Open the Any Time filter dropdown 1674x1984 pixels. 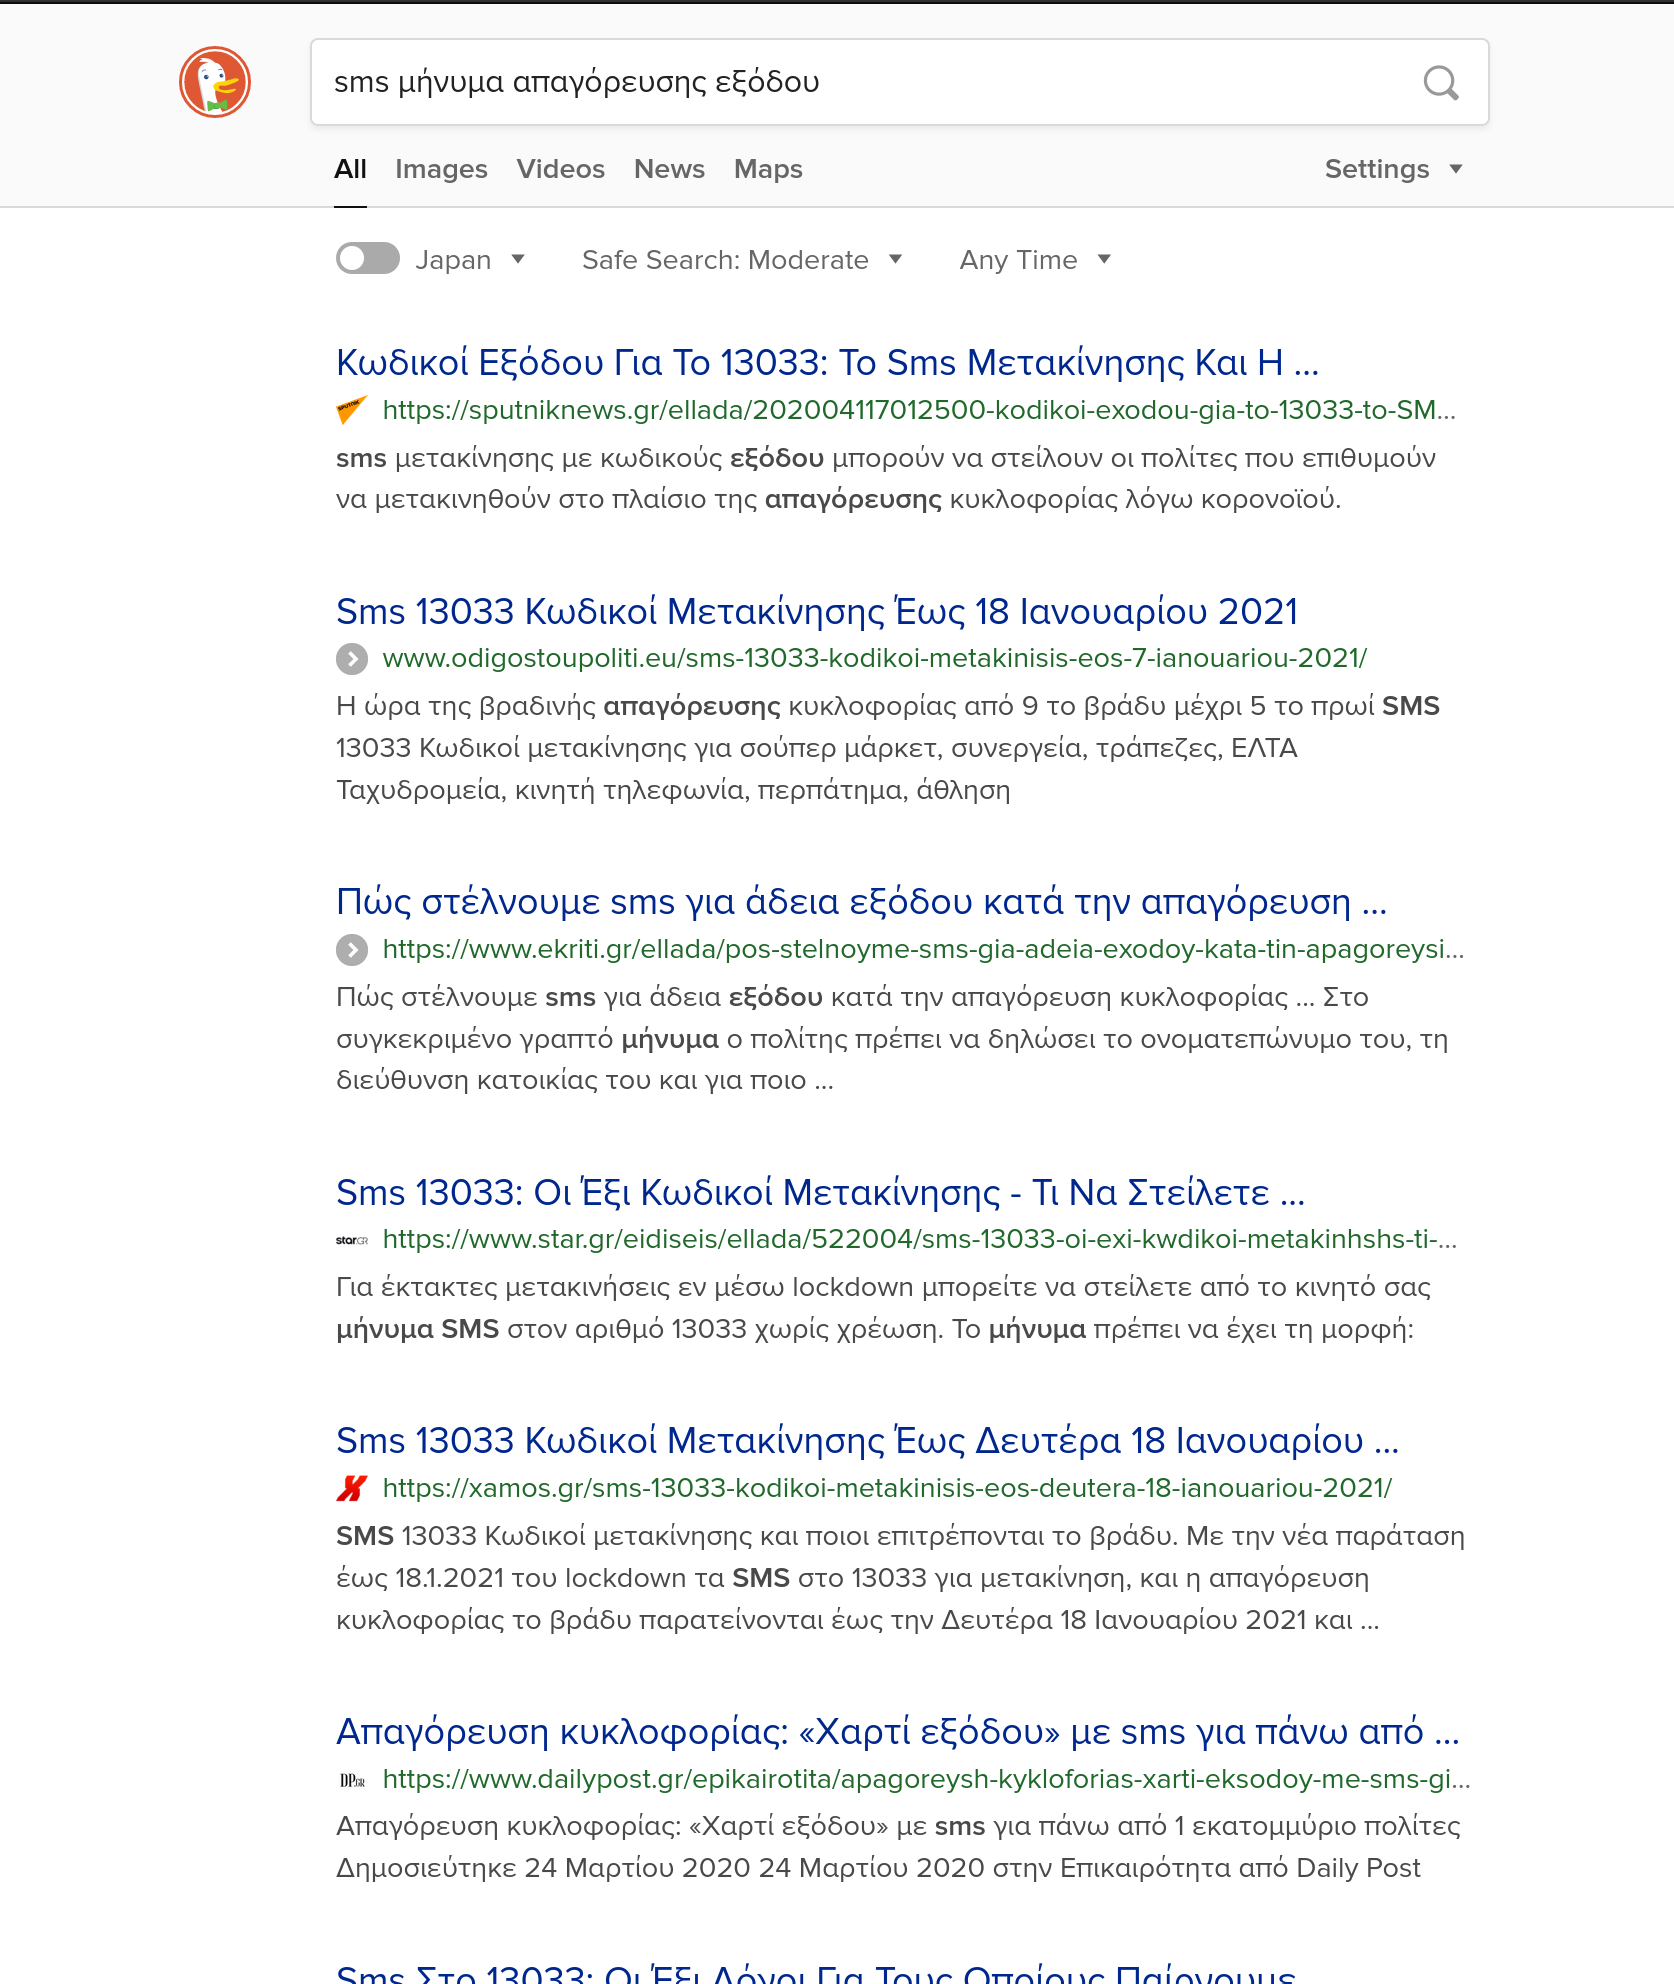click(1036, 260)
